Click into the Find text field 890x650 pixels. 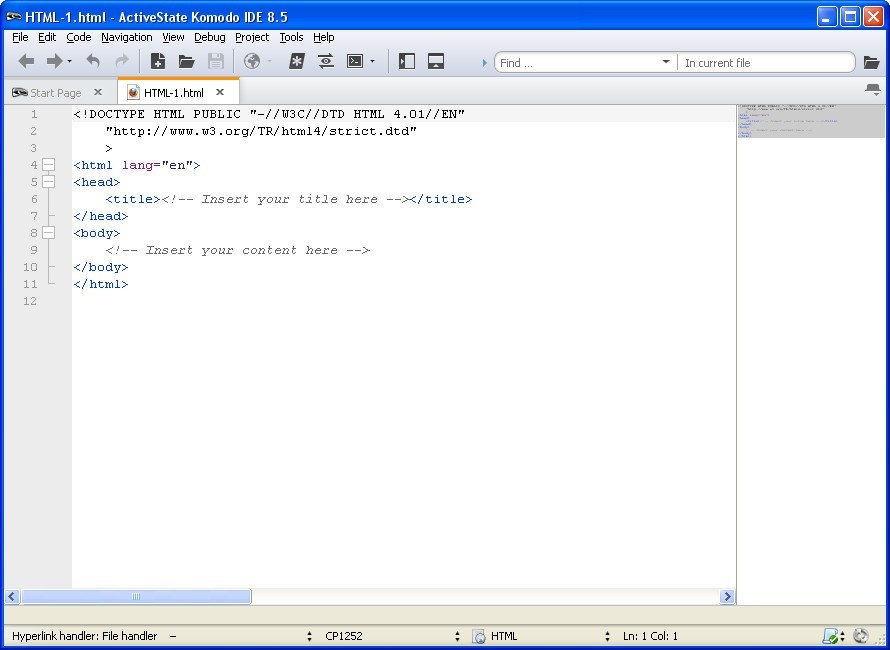pos(578,63)
